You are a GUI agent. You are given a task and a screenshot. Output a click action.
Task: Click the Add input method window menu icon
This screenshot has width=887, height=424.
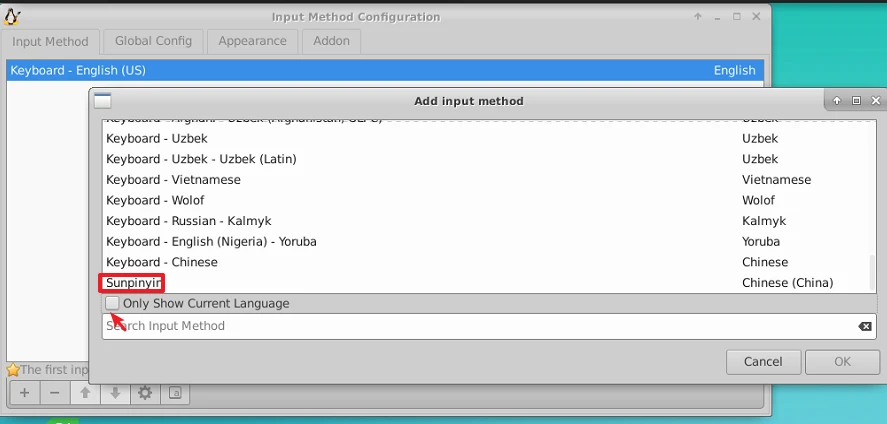102,101
